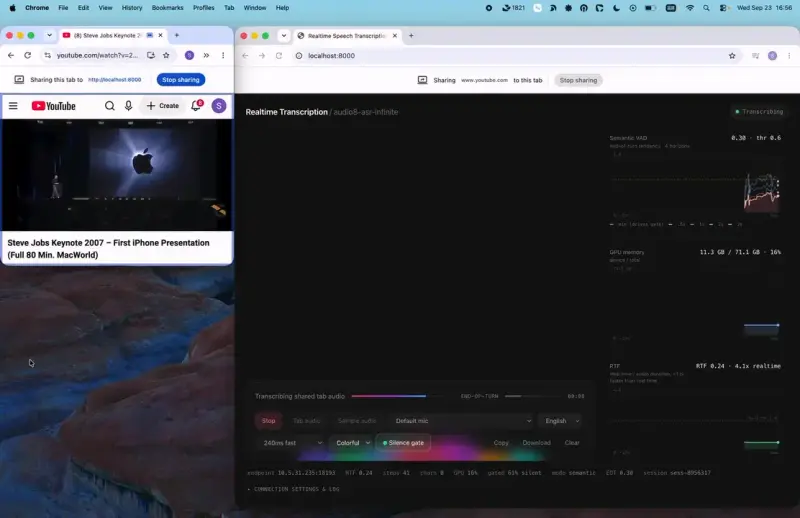Open the History menu
Viewport: 800px width, 518px height.
[x=132, y=8]
